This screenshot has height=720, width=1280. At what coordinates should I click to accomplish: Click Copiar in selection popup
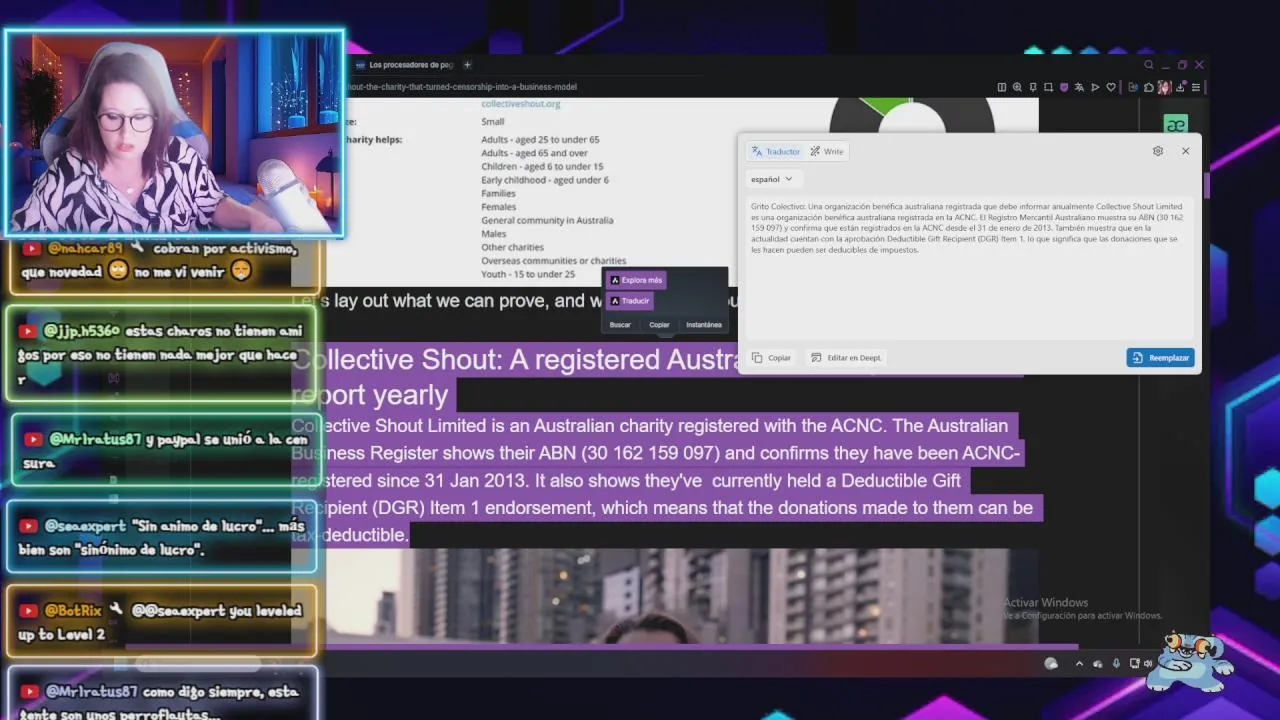coord(659,325)
